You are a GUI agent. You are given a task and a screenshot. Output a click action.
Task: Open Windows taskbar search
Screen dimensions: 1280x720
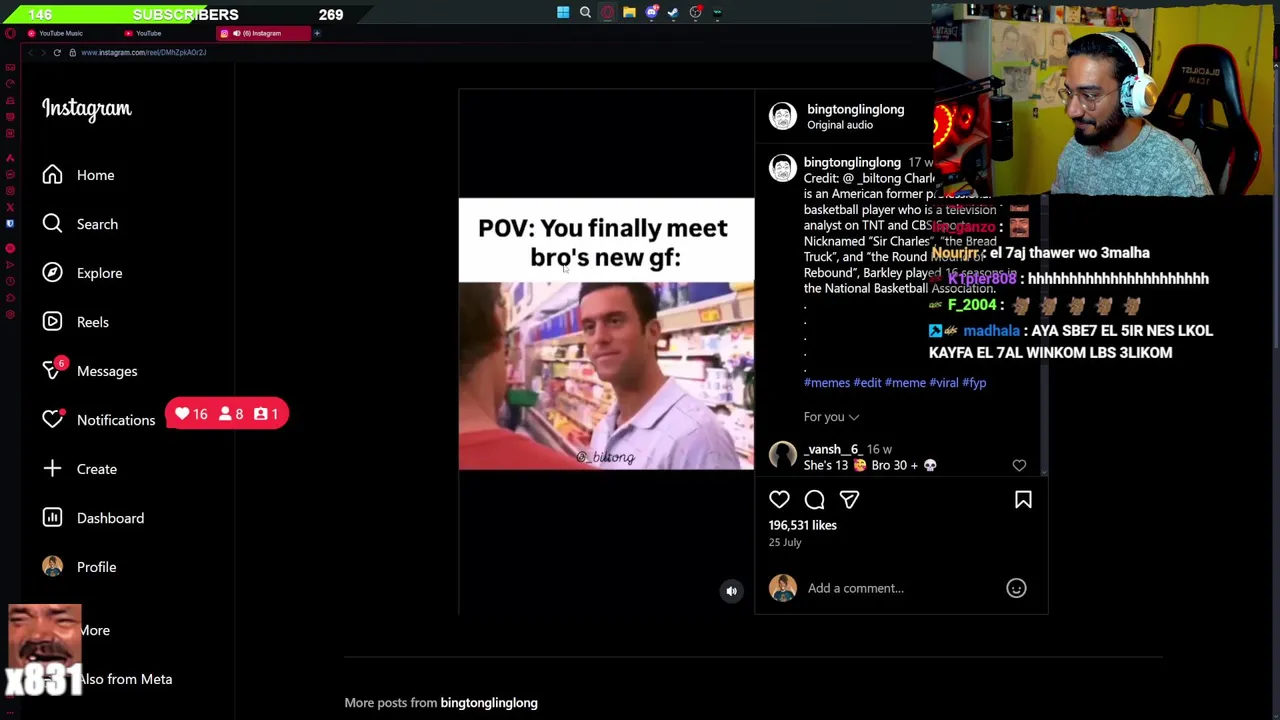[x=585, y=13]
